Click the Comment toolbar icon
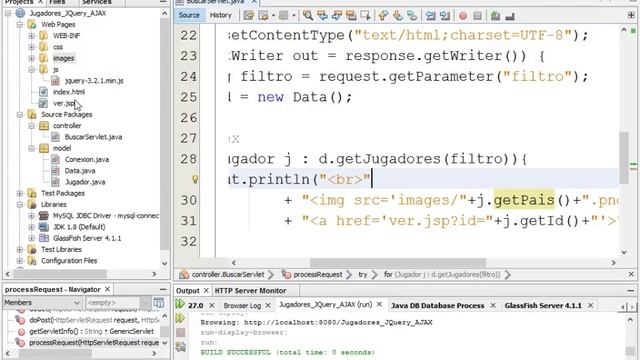Viewport: 640px width, 360px height. pyautogui.click(x=495, y=16)
